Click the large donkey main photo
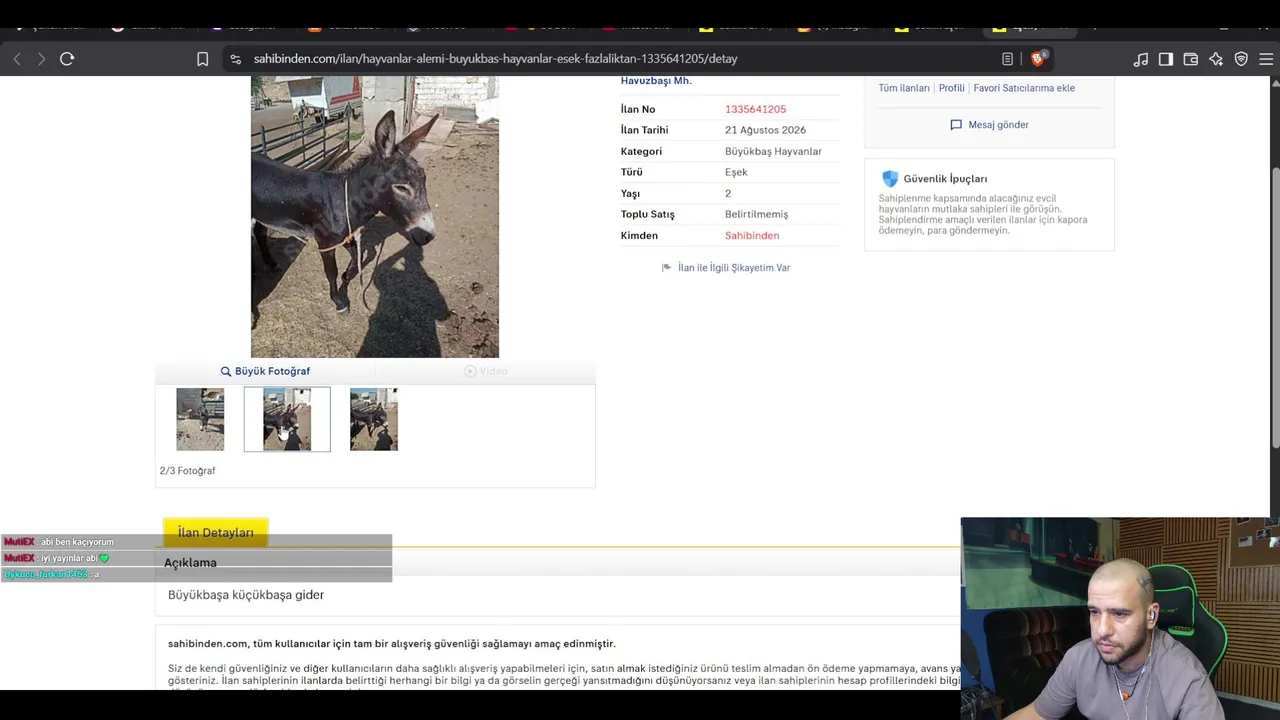This screenshot has width=1280, height=720. pyautogui.click(x=375, y=217)
